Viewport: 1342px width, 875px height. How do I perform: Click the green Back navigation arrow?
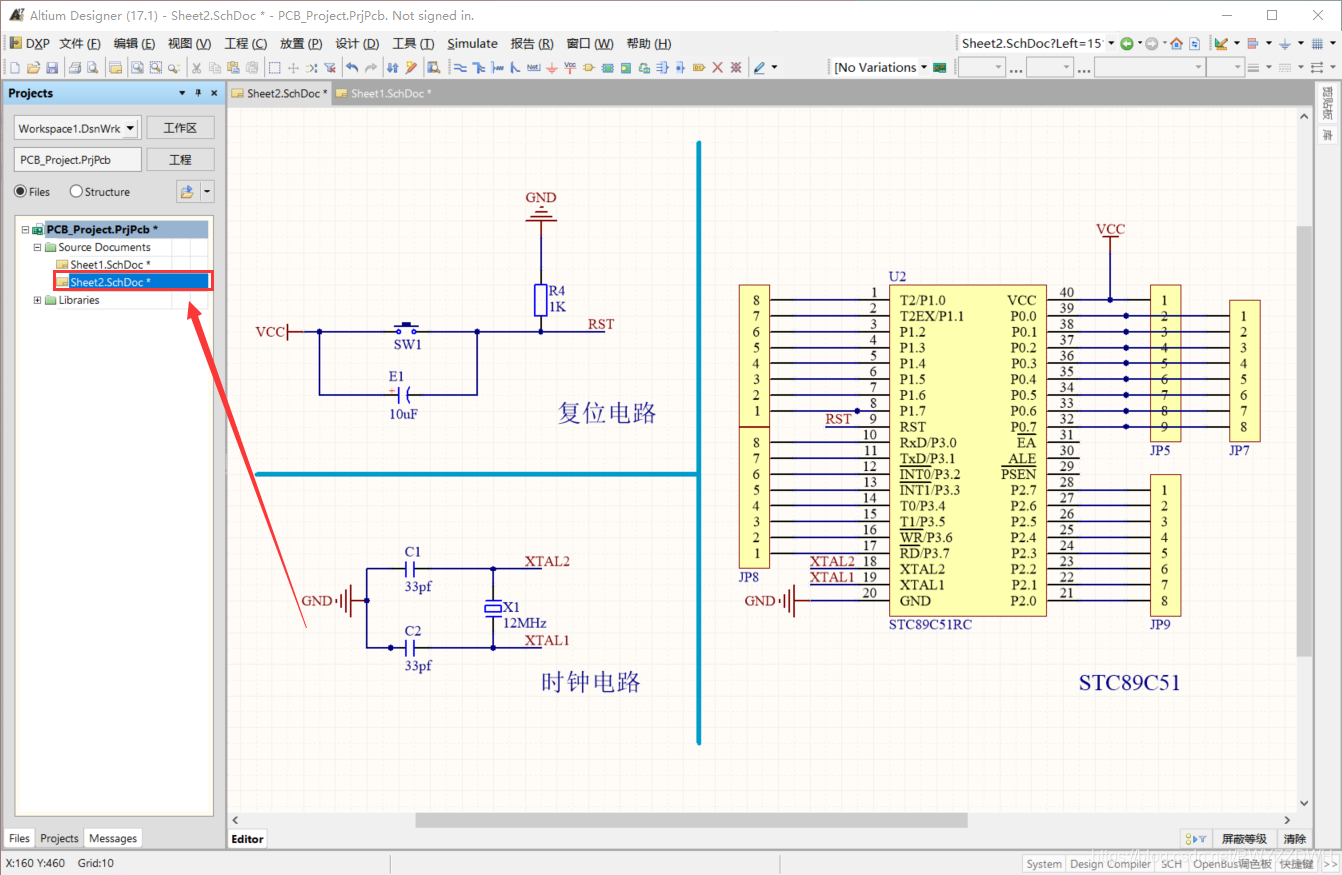(1126, 43)
